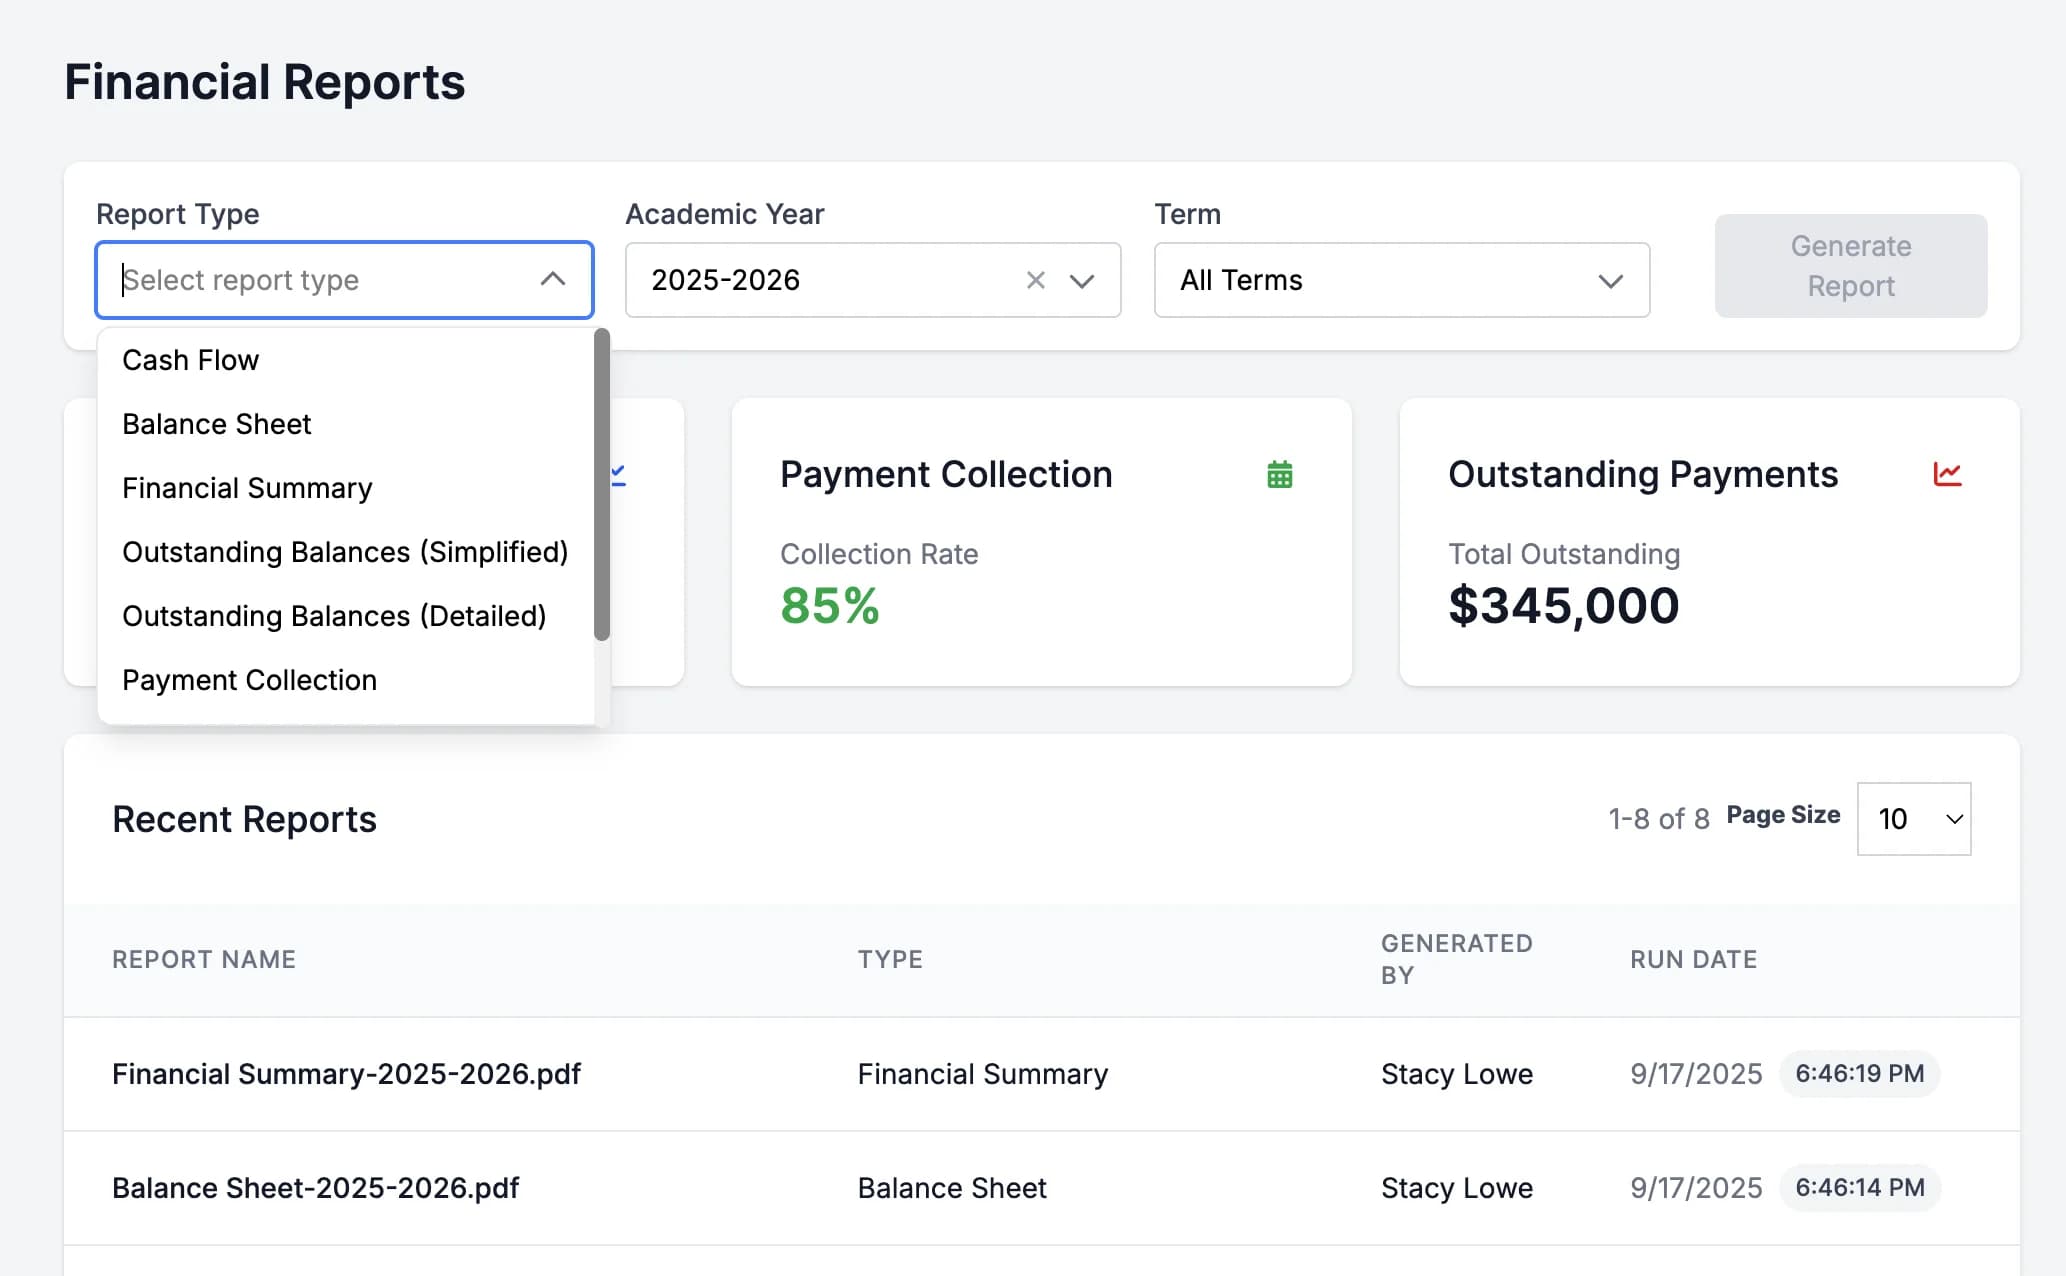
Task: Click the REPORT NAME column header
Action: point(204,960)
